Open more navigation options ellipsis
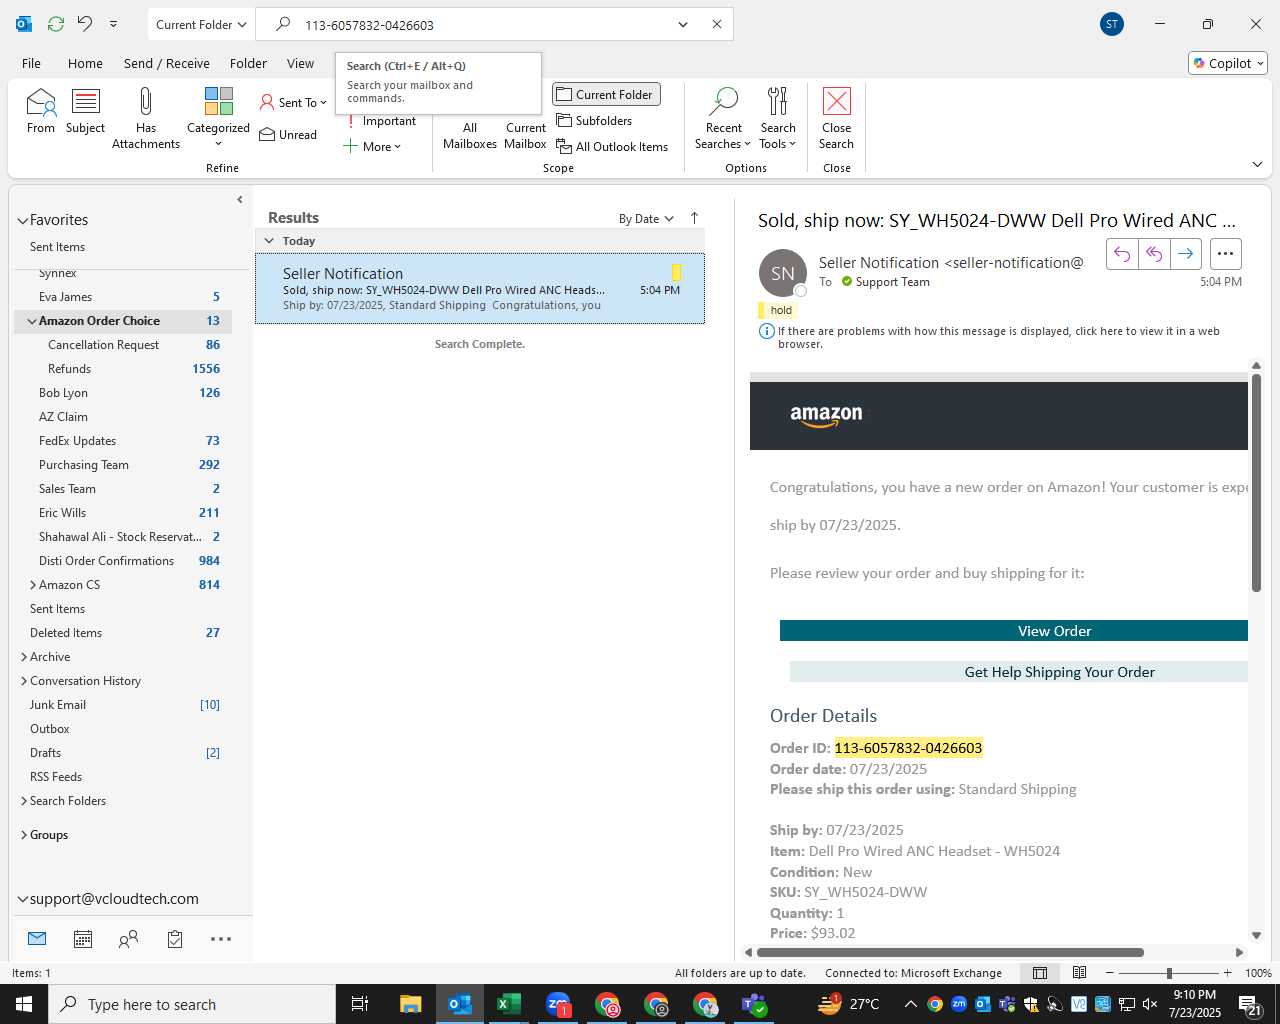The width and height of the screenshot is (1280, 1024). pyautogui.click(x=221, y=939)
